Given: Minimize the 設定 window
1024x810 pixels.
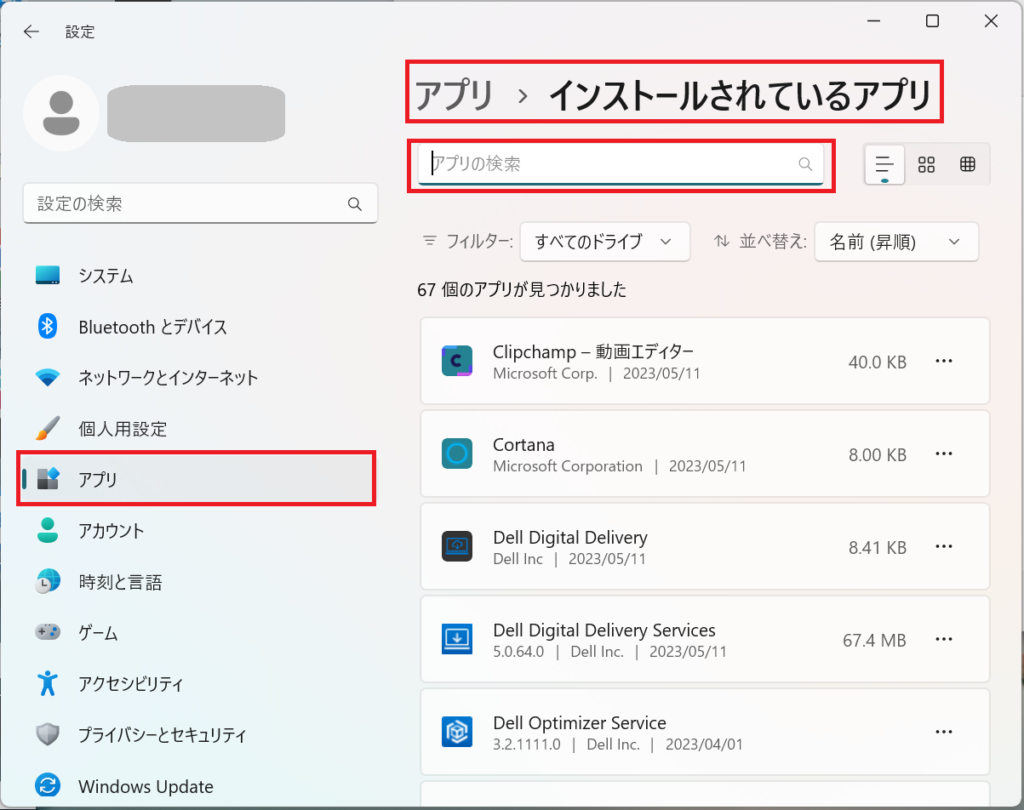Looking at the screenshot, I should (873, 22).
